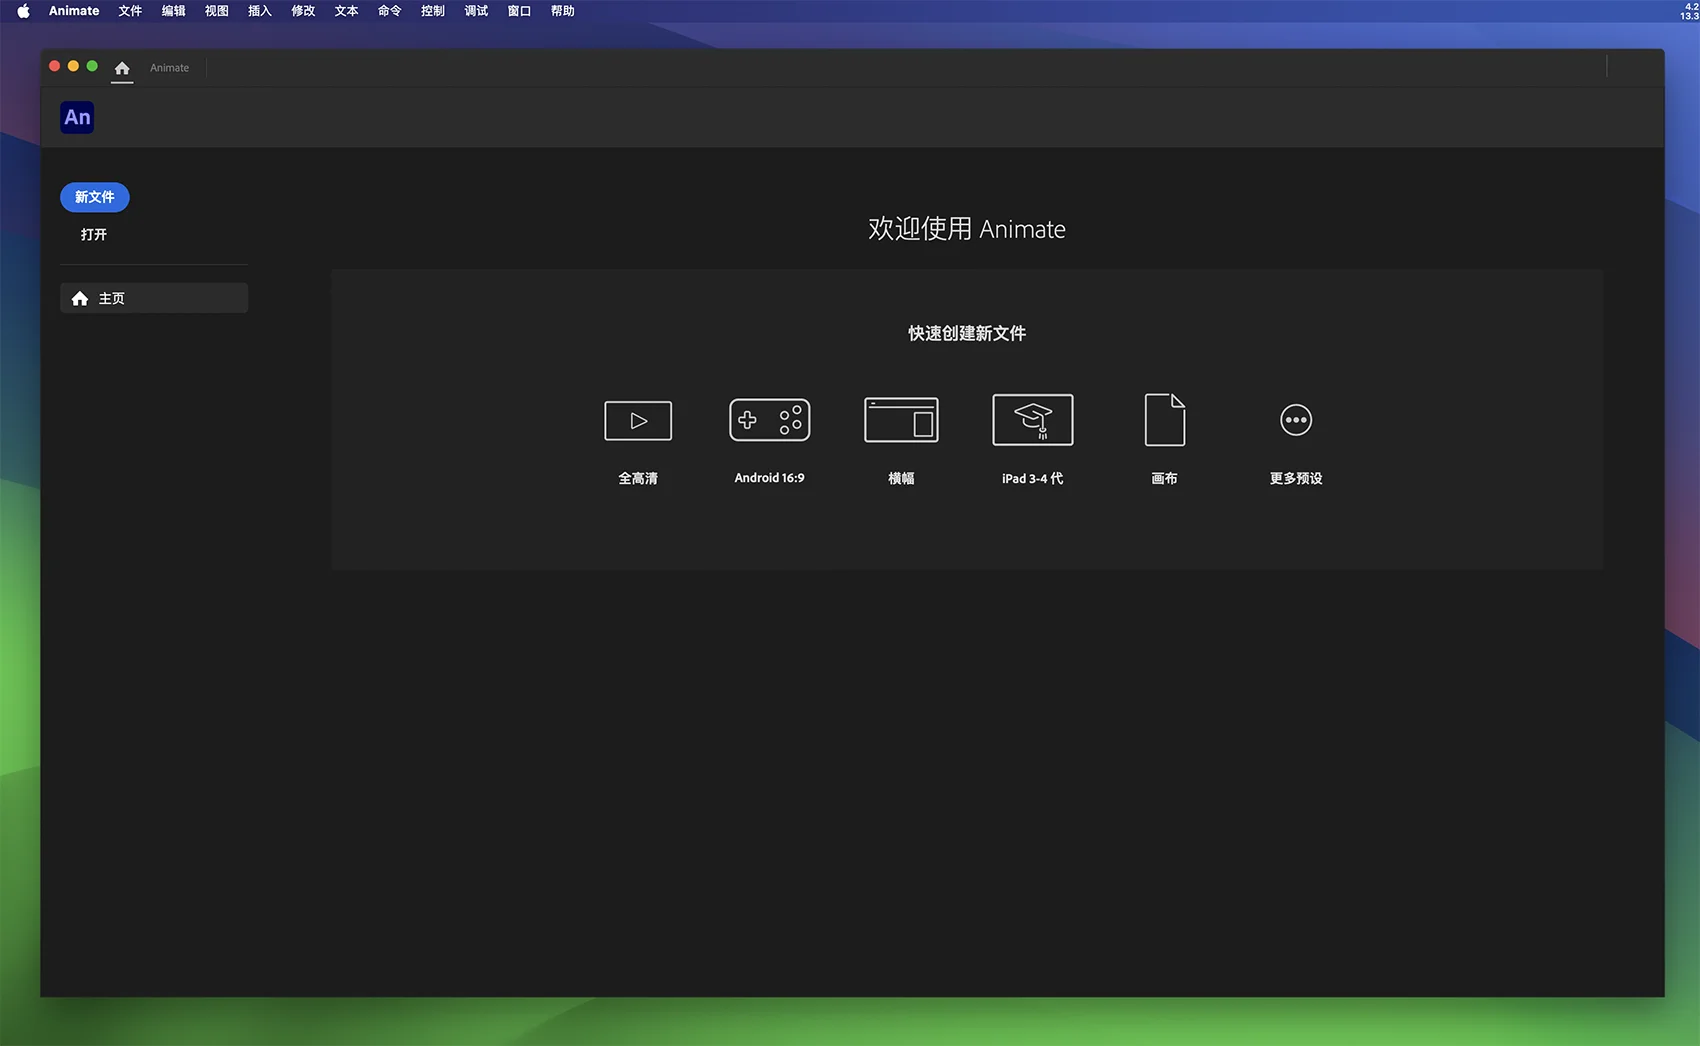Open the 文件 (File) menu

130,11
